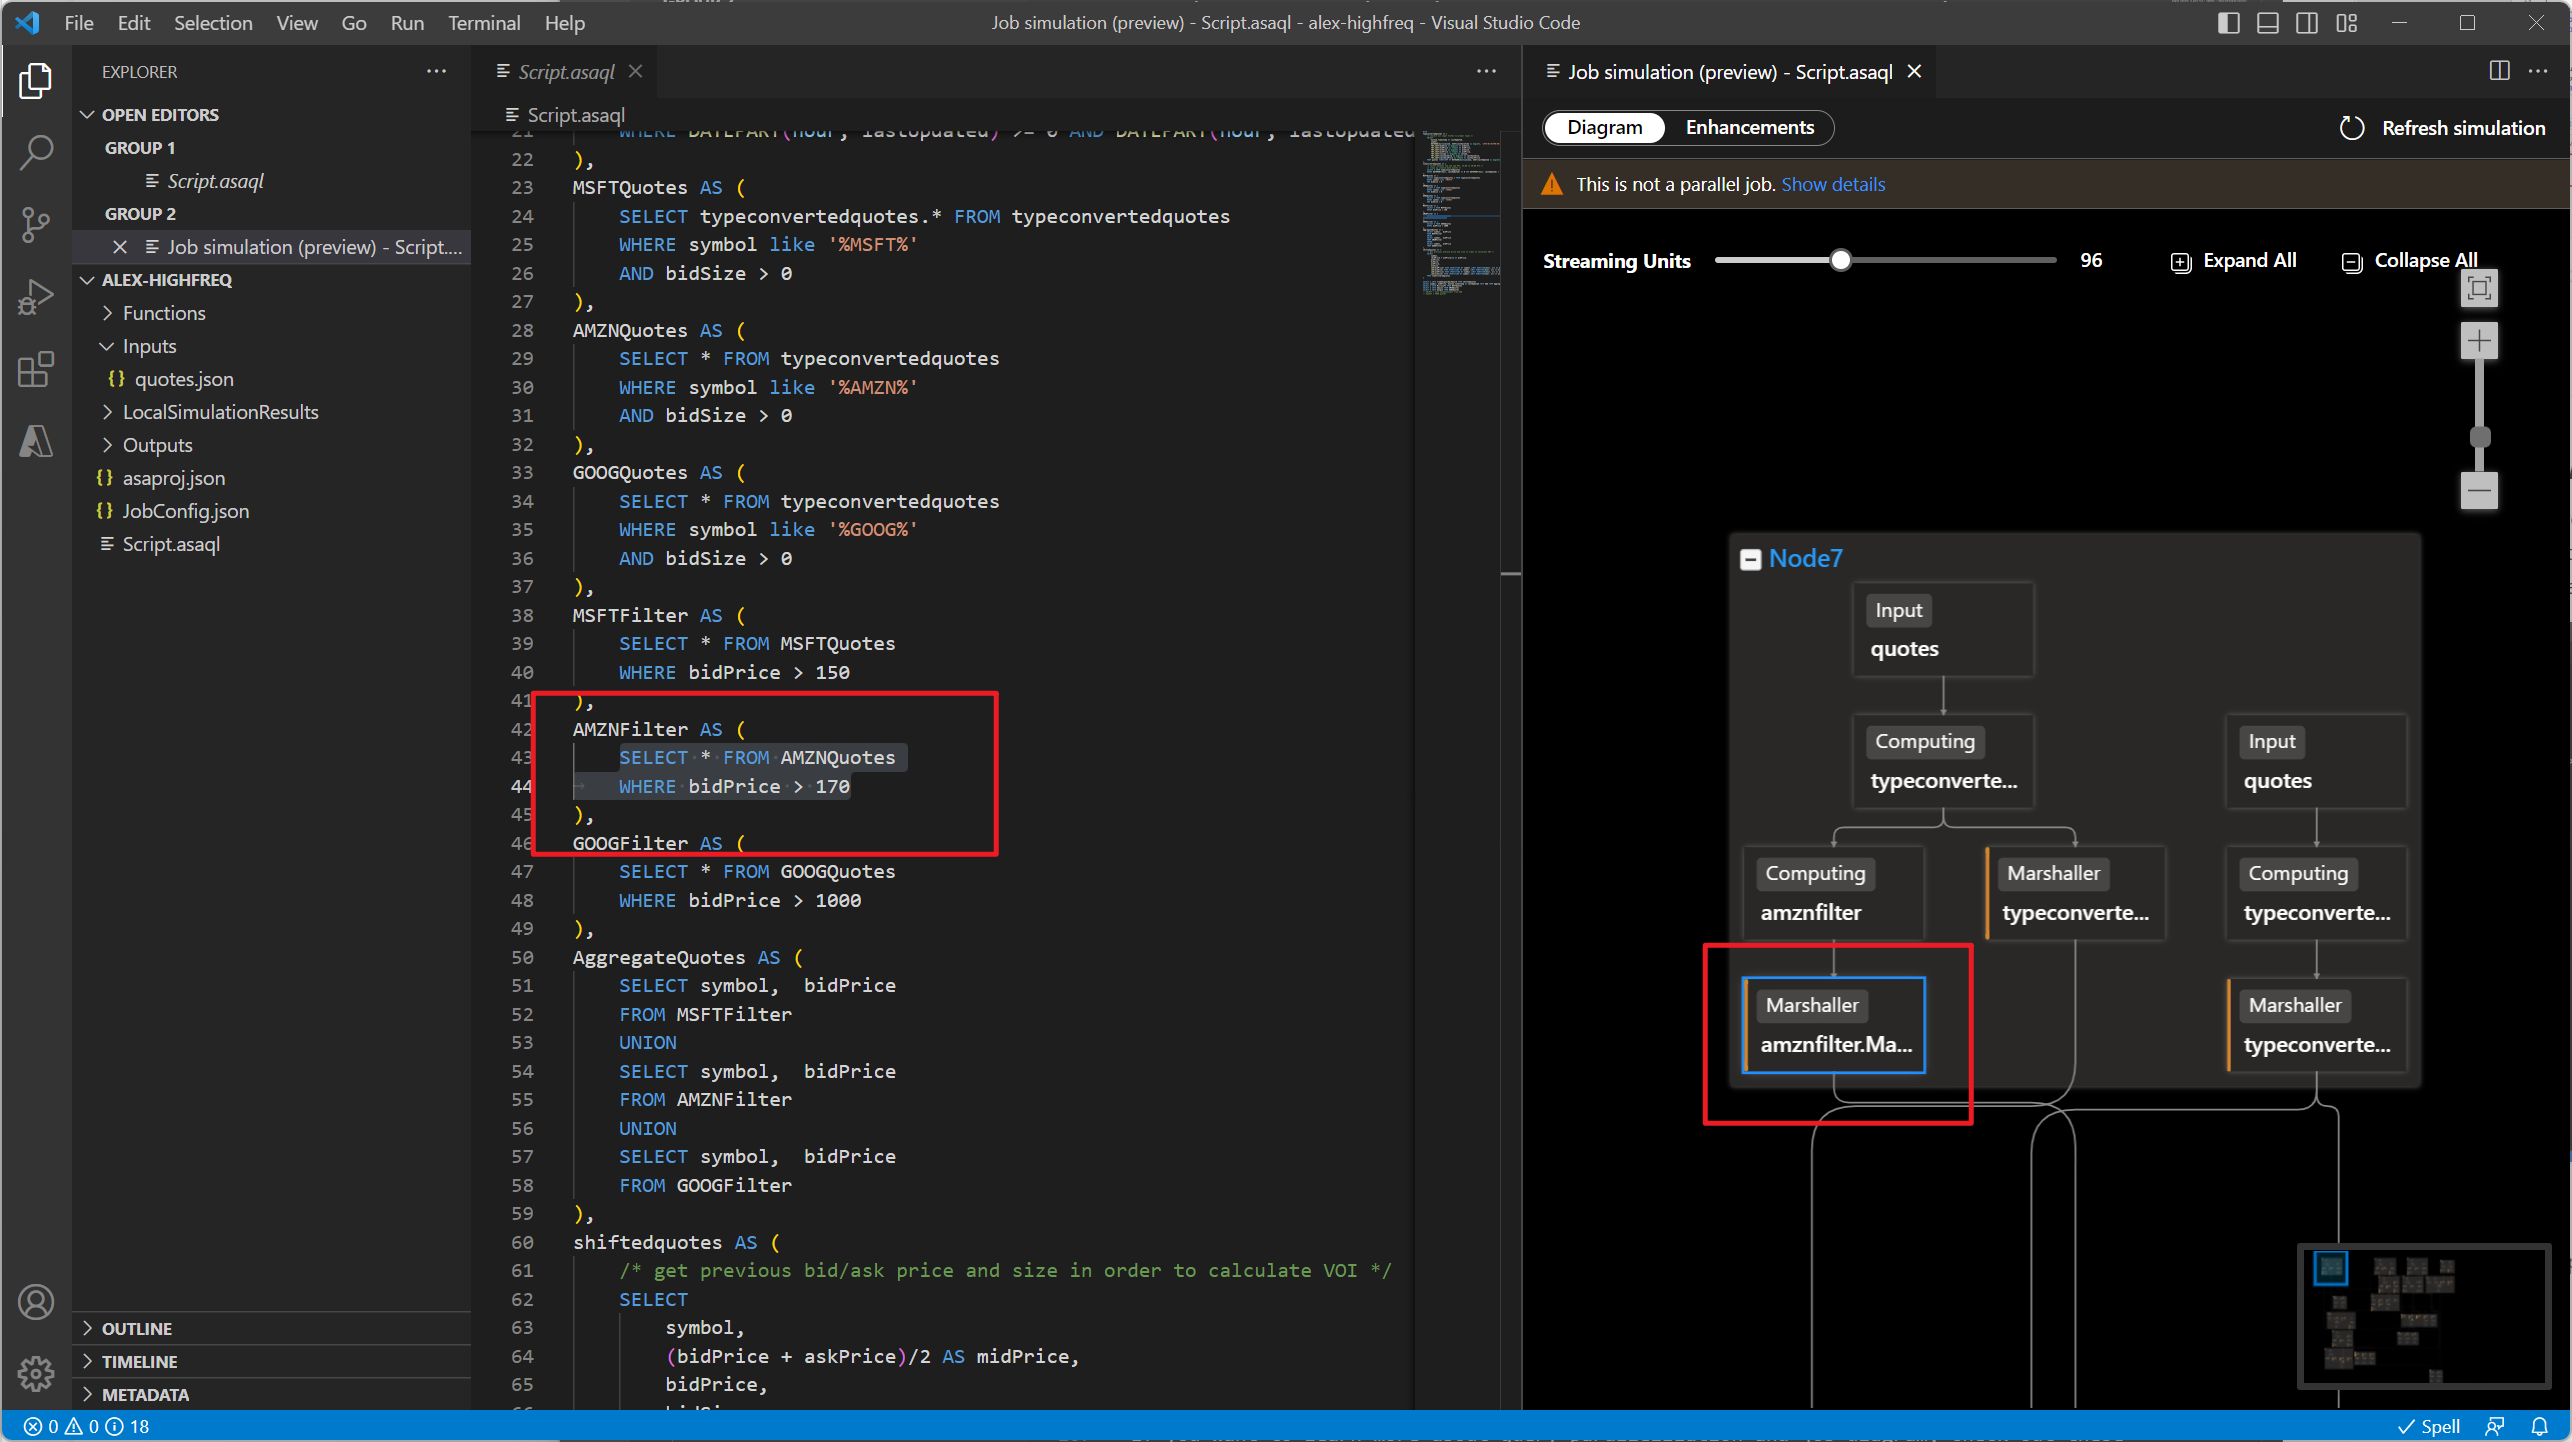The height and width of the screenshot is (1442, 2572).
Task: Switch to the Script.asaql editor tab
Action: (566, 72)
